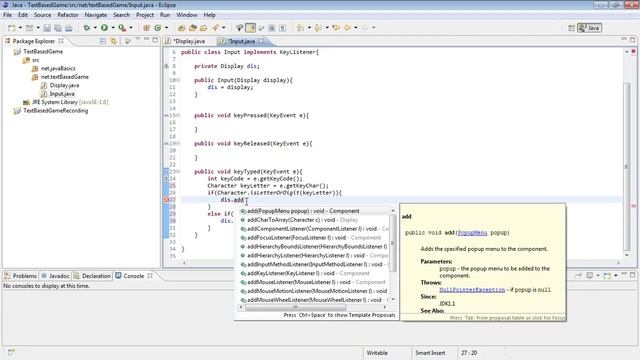
Task: Select TextBasedGame project in Package Explorer
Action: (x=43, y=51)
